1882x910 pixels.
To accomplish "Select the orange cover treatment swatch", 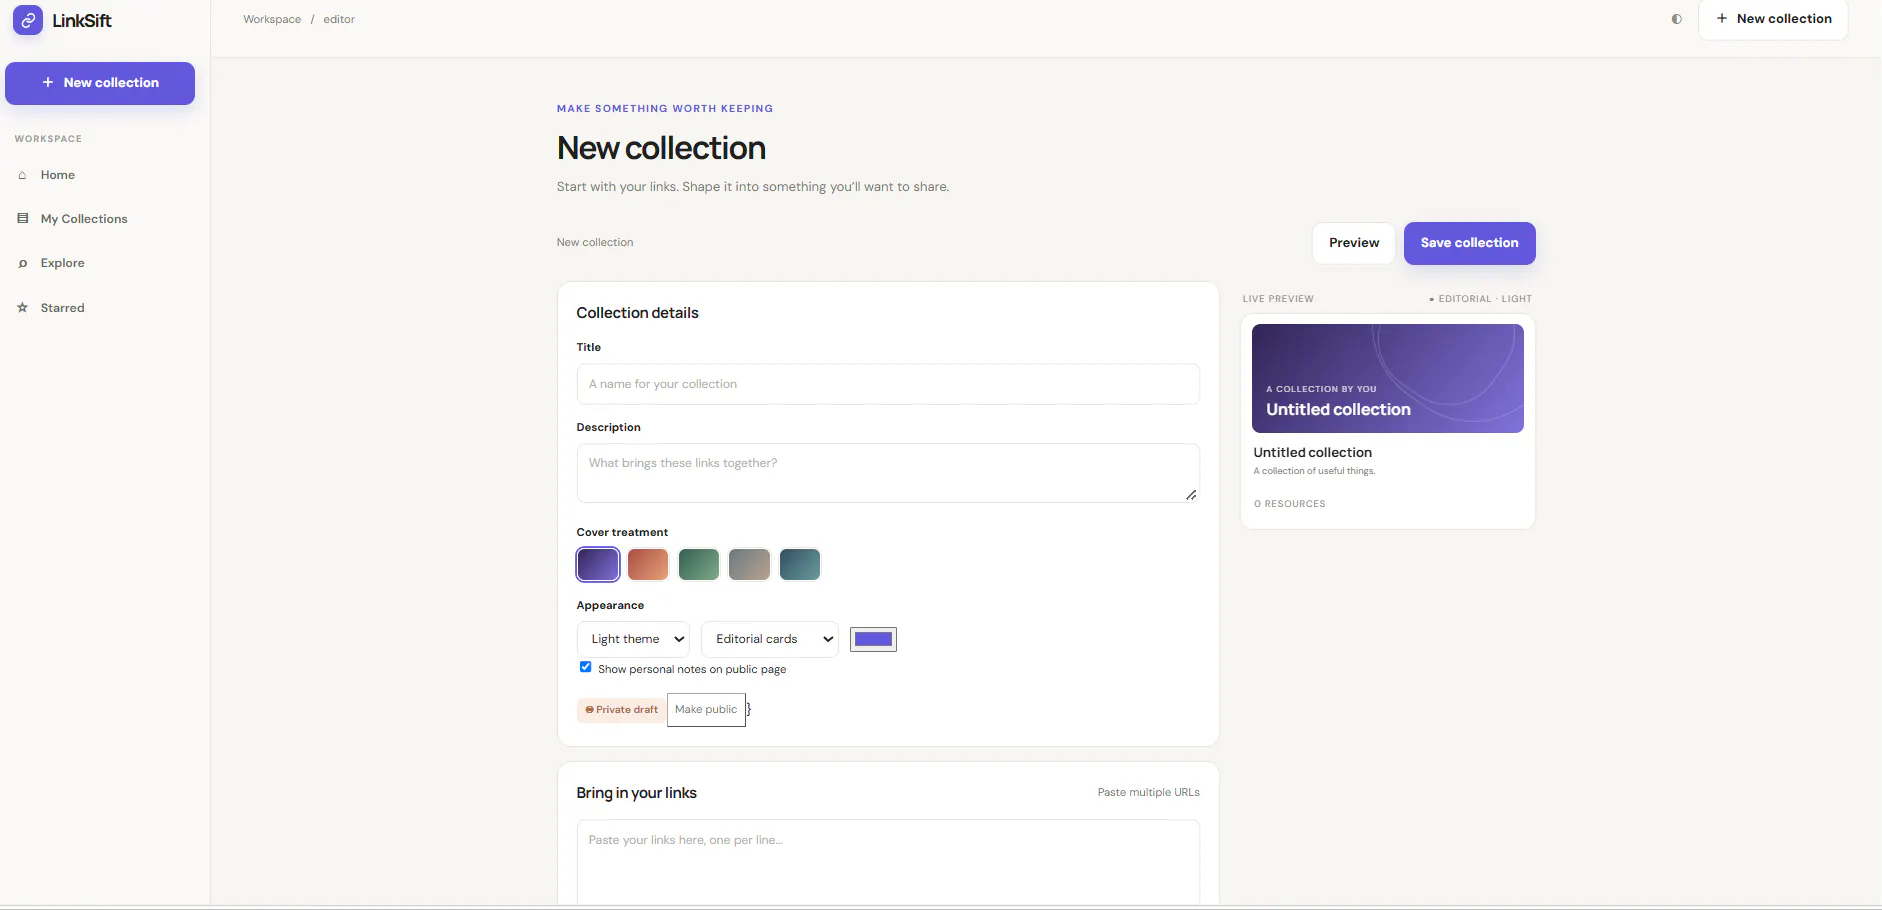I will (648, 564).
